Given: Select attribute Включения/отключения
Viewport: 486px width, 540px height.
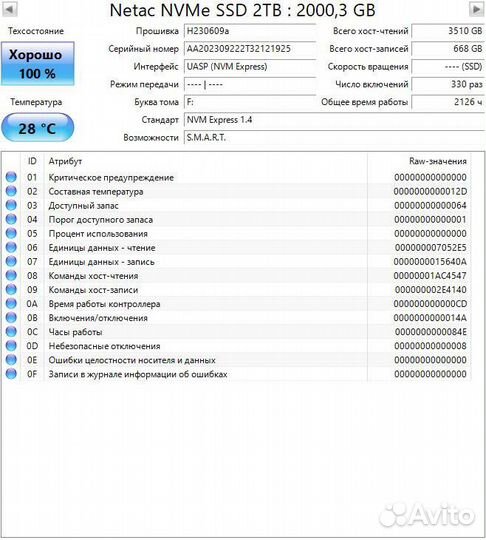Looking at the screenshot, I should tap(98, 318).
